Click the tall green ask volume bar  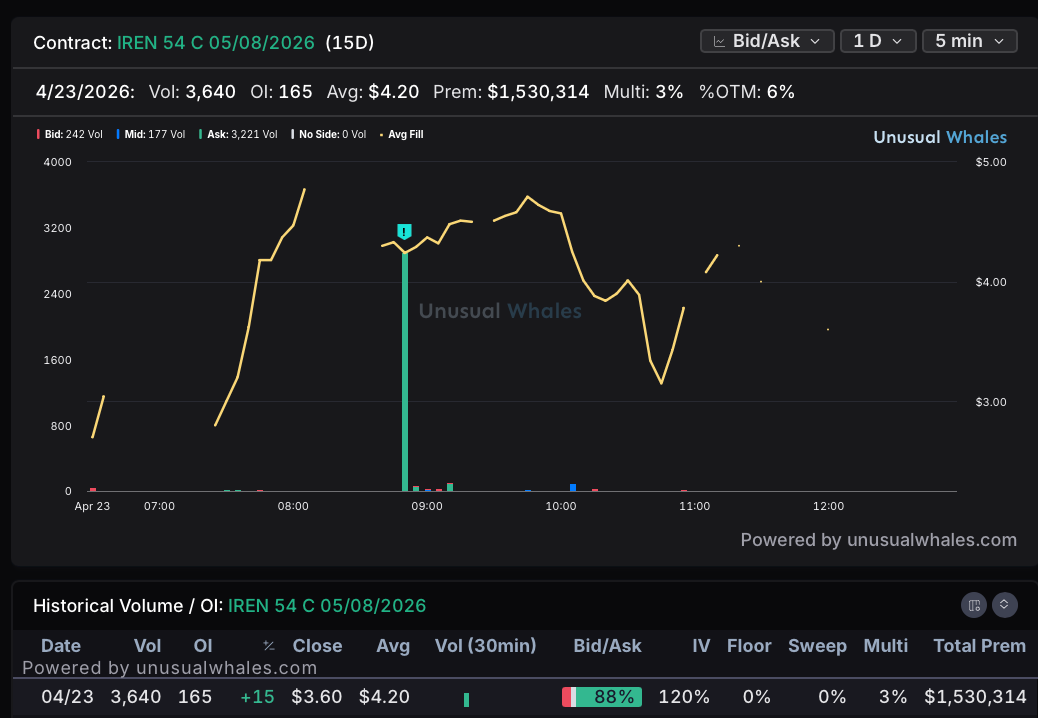click(405, 372)
